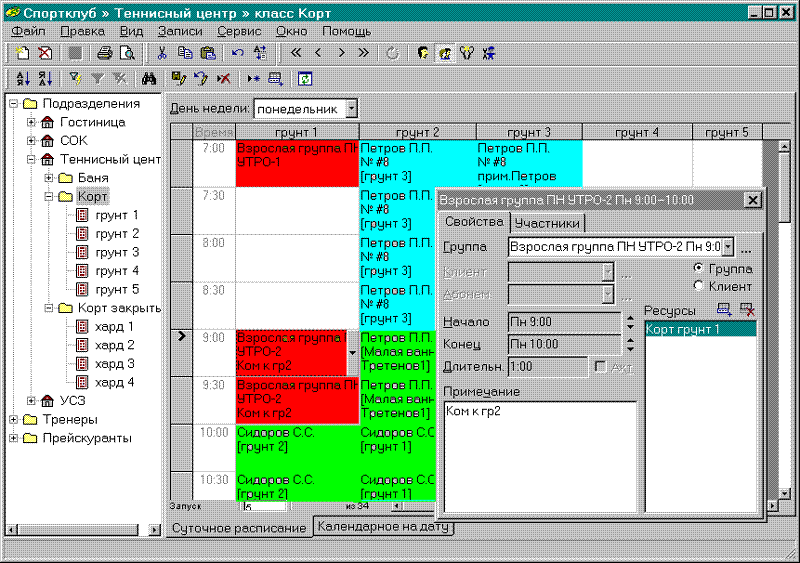
Task: Click the schedule's vertical scrollbar down arrow
Action: (x=785, y=494)
